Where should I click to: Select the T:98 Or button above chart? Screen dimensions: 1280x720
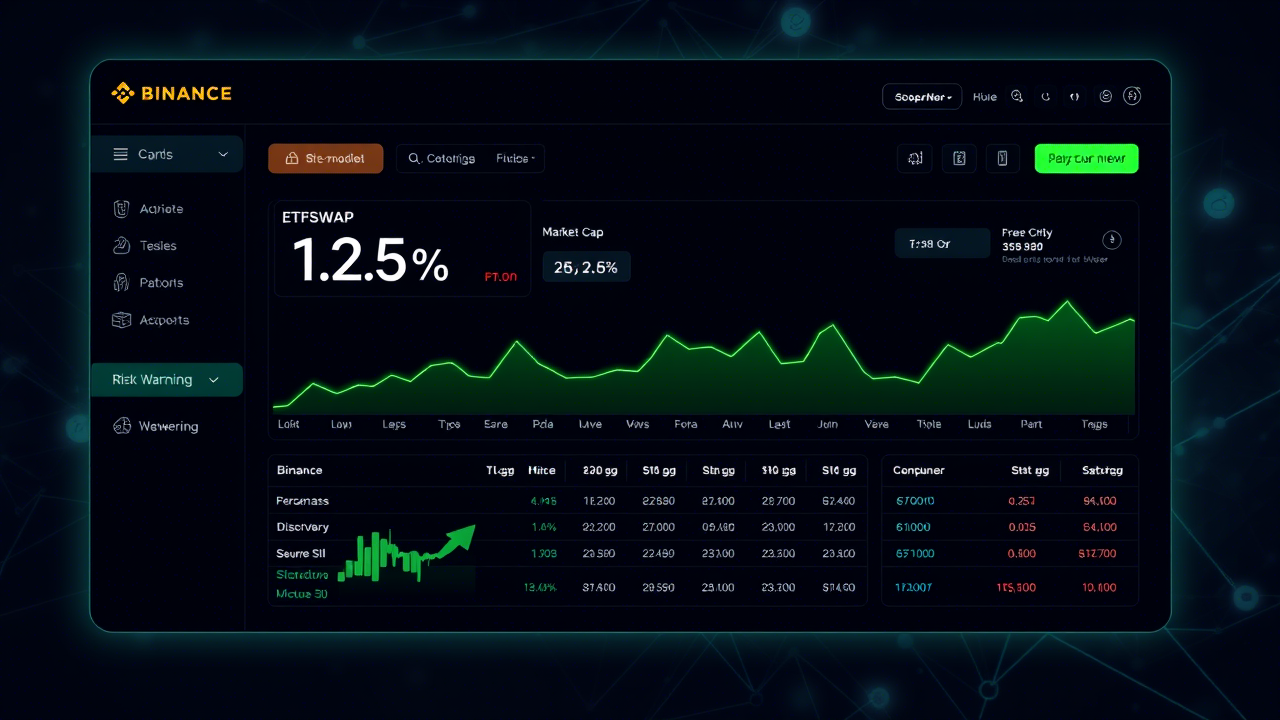[941, 244]
